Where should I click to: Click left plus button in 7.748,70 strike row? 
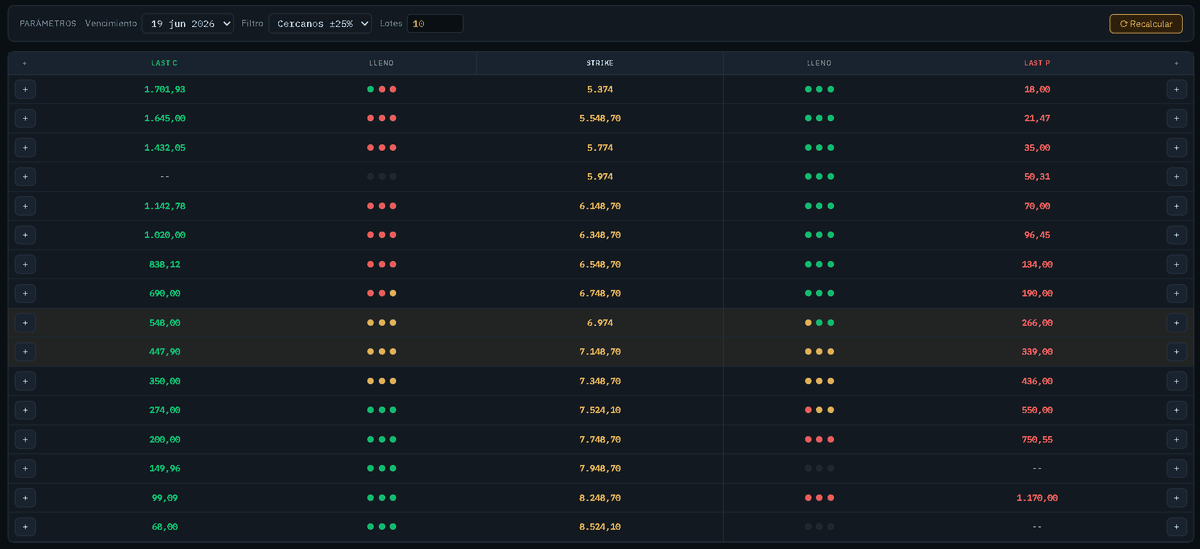tap(25, 439)
